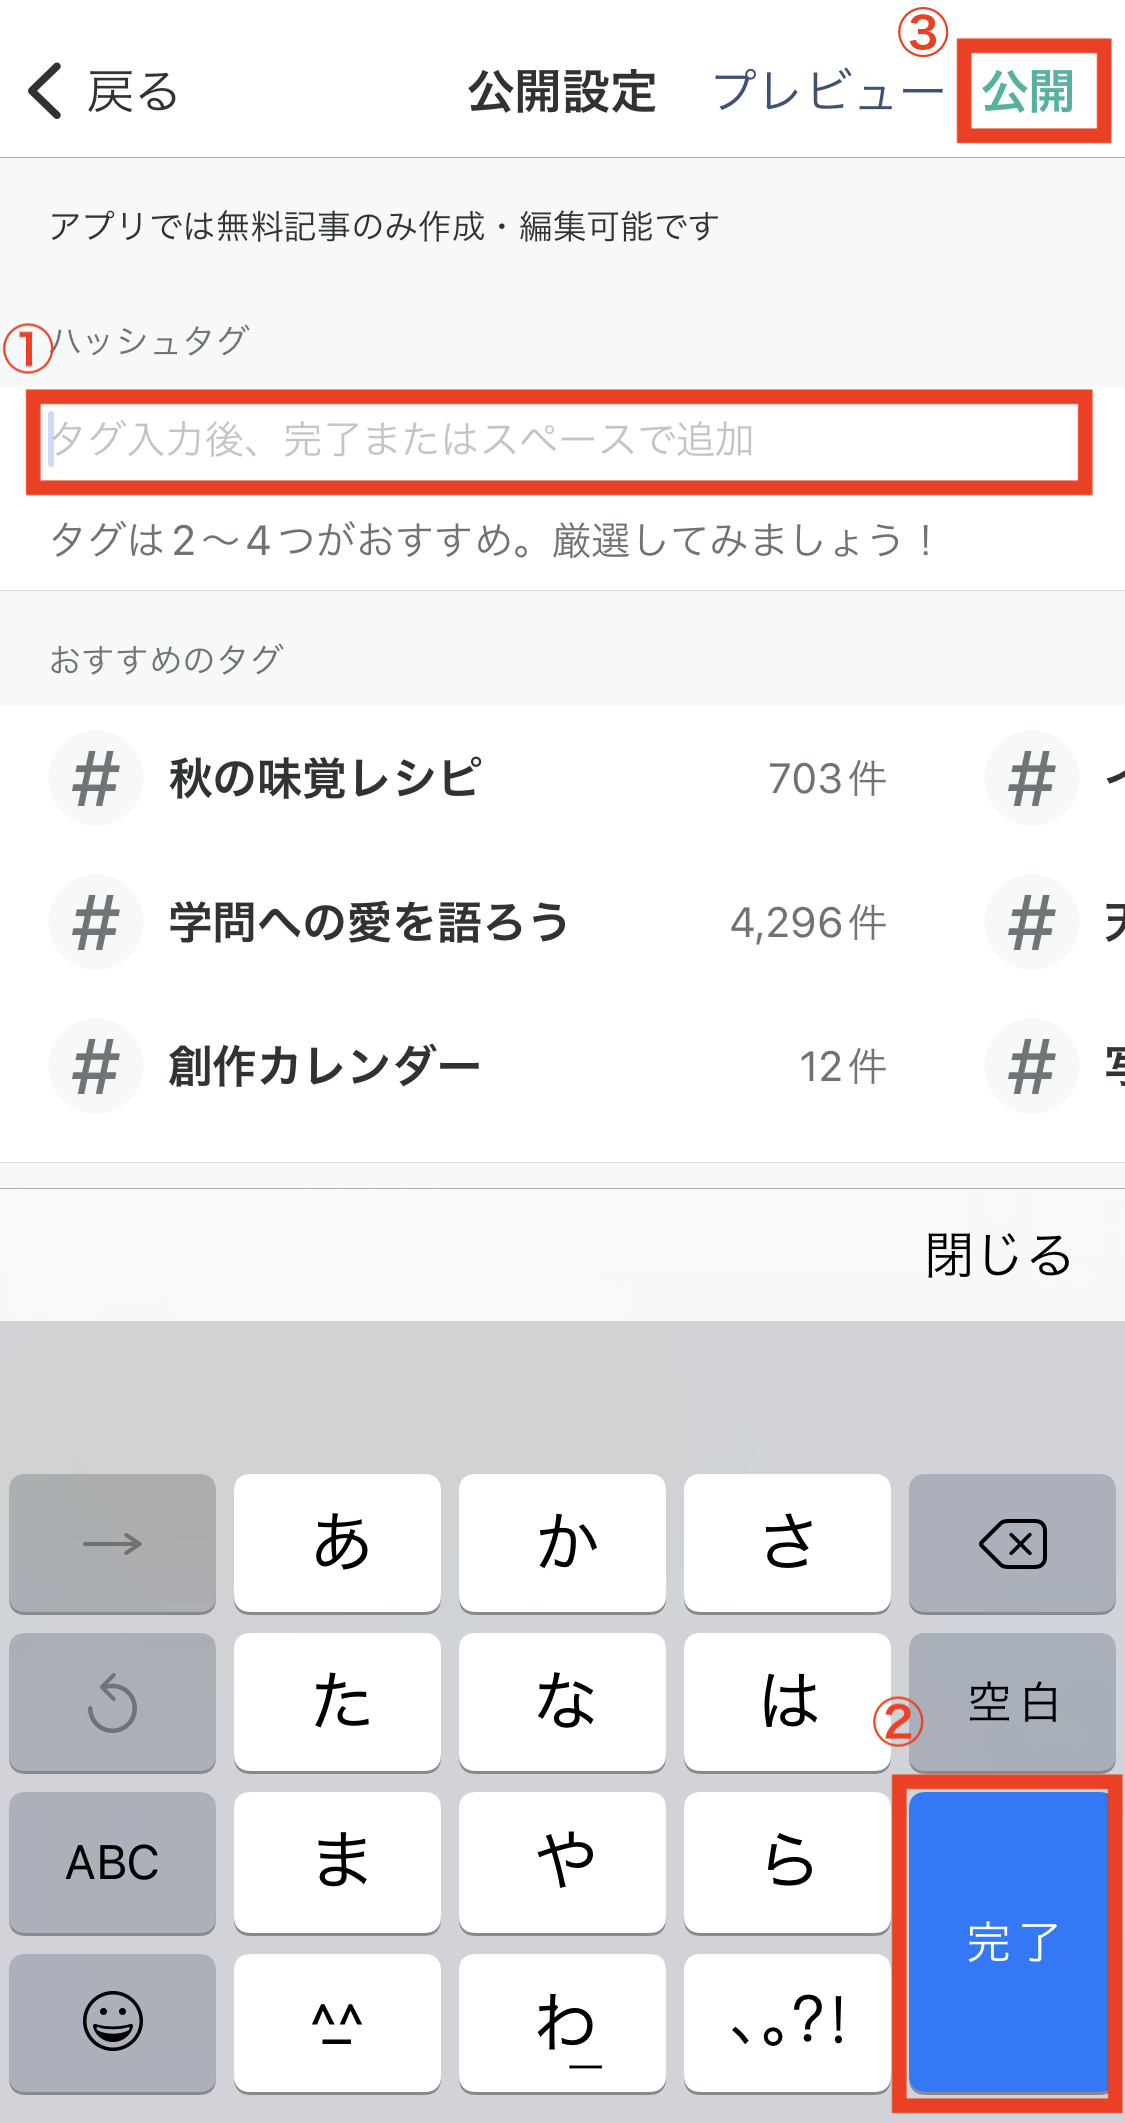Tap the ^^ kaomoji key
Screen dimensions: 1125x2123
(x=337, y=2022)
